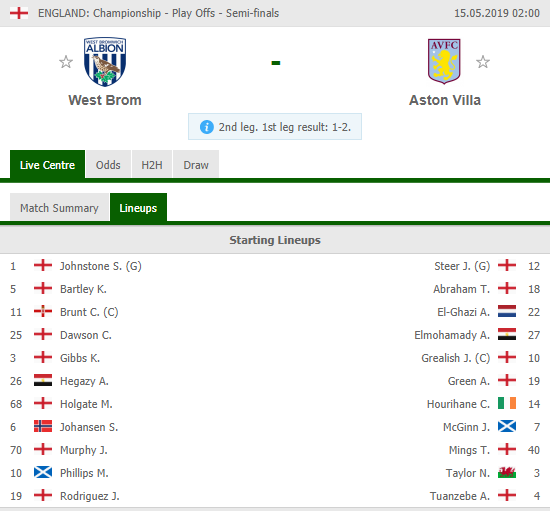Click the info icon beside 2nd leg note

[207, 127]
